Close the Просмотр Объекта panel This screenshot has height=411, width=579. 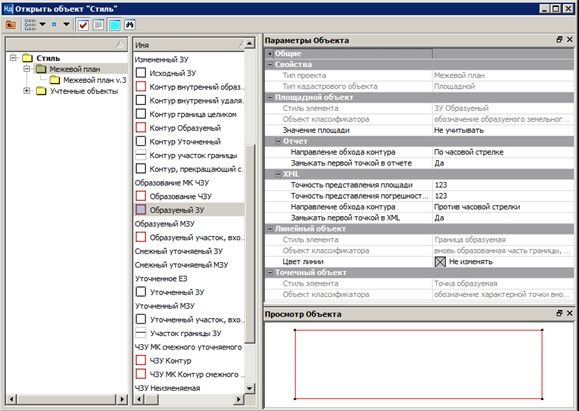tap(570, 313)
